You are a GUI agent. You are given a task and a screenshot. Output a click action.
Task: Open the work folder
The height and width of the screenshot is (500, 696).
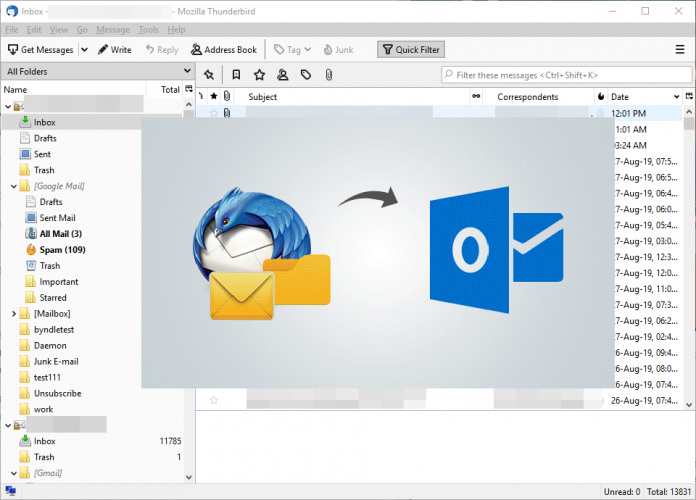pyautogui.click(x=43, y=409)
